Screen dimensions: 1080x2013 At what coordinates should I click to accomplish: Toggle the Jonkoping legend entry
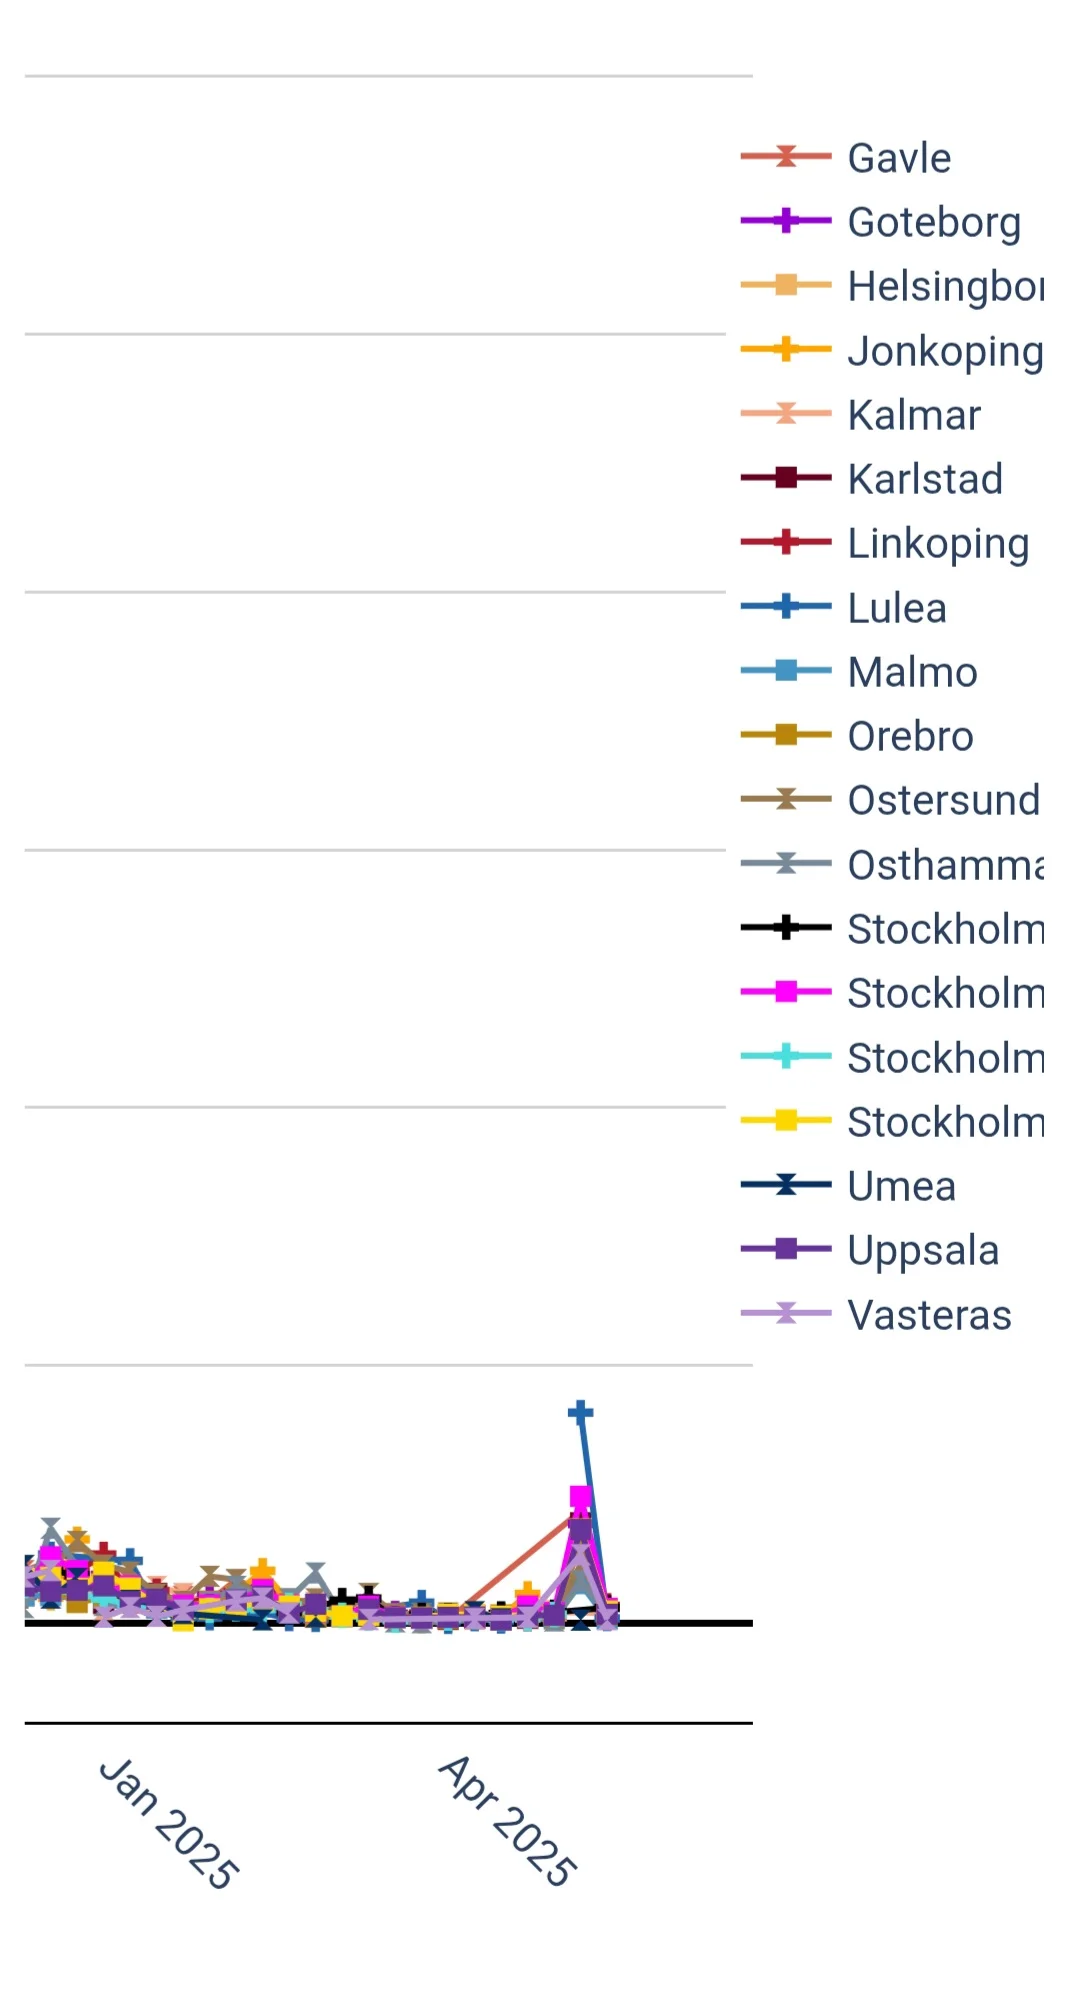[944, 350]
